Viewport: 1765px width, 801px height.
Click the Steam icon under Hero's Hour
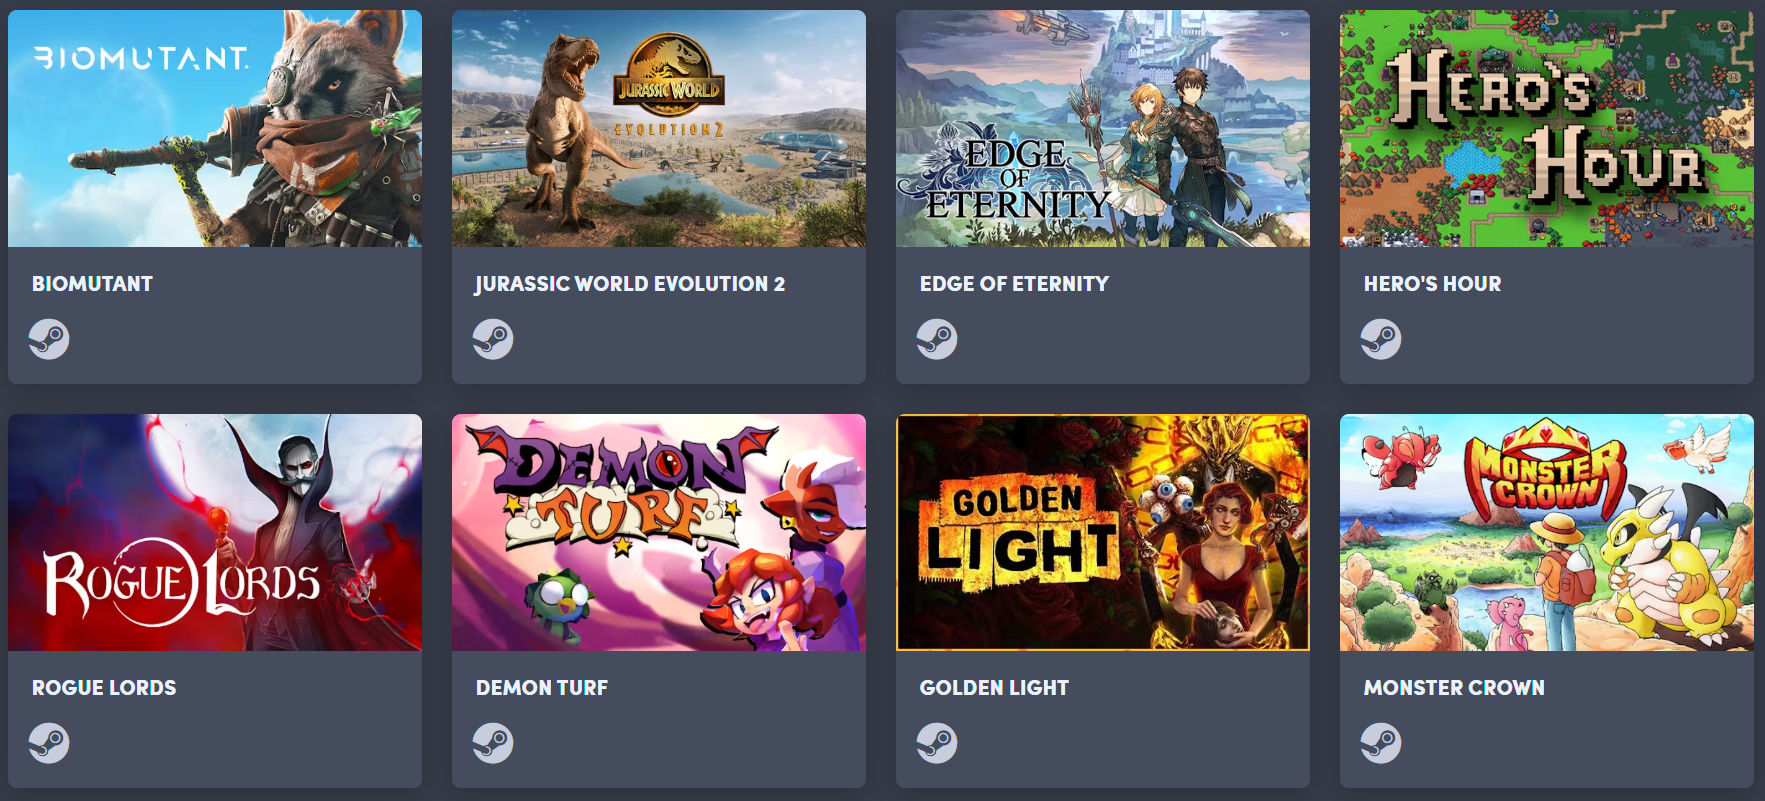(x=1381, y=339)
